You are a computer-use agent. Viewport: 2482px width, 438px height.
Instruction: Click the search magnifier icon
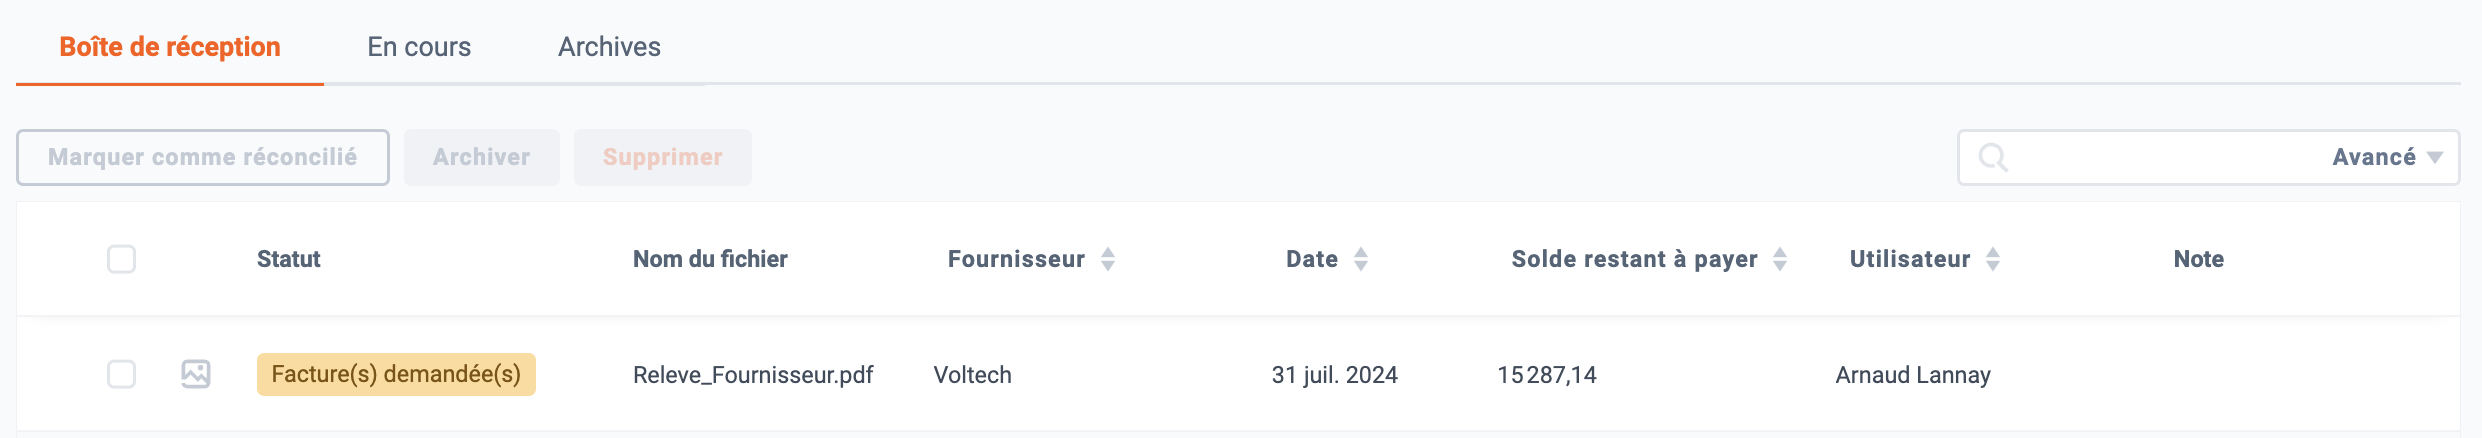tap(1992, 157)
